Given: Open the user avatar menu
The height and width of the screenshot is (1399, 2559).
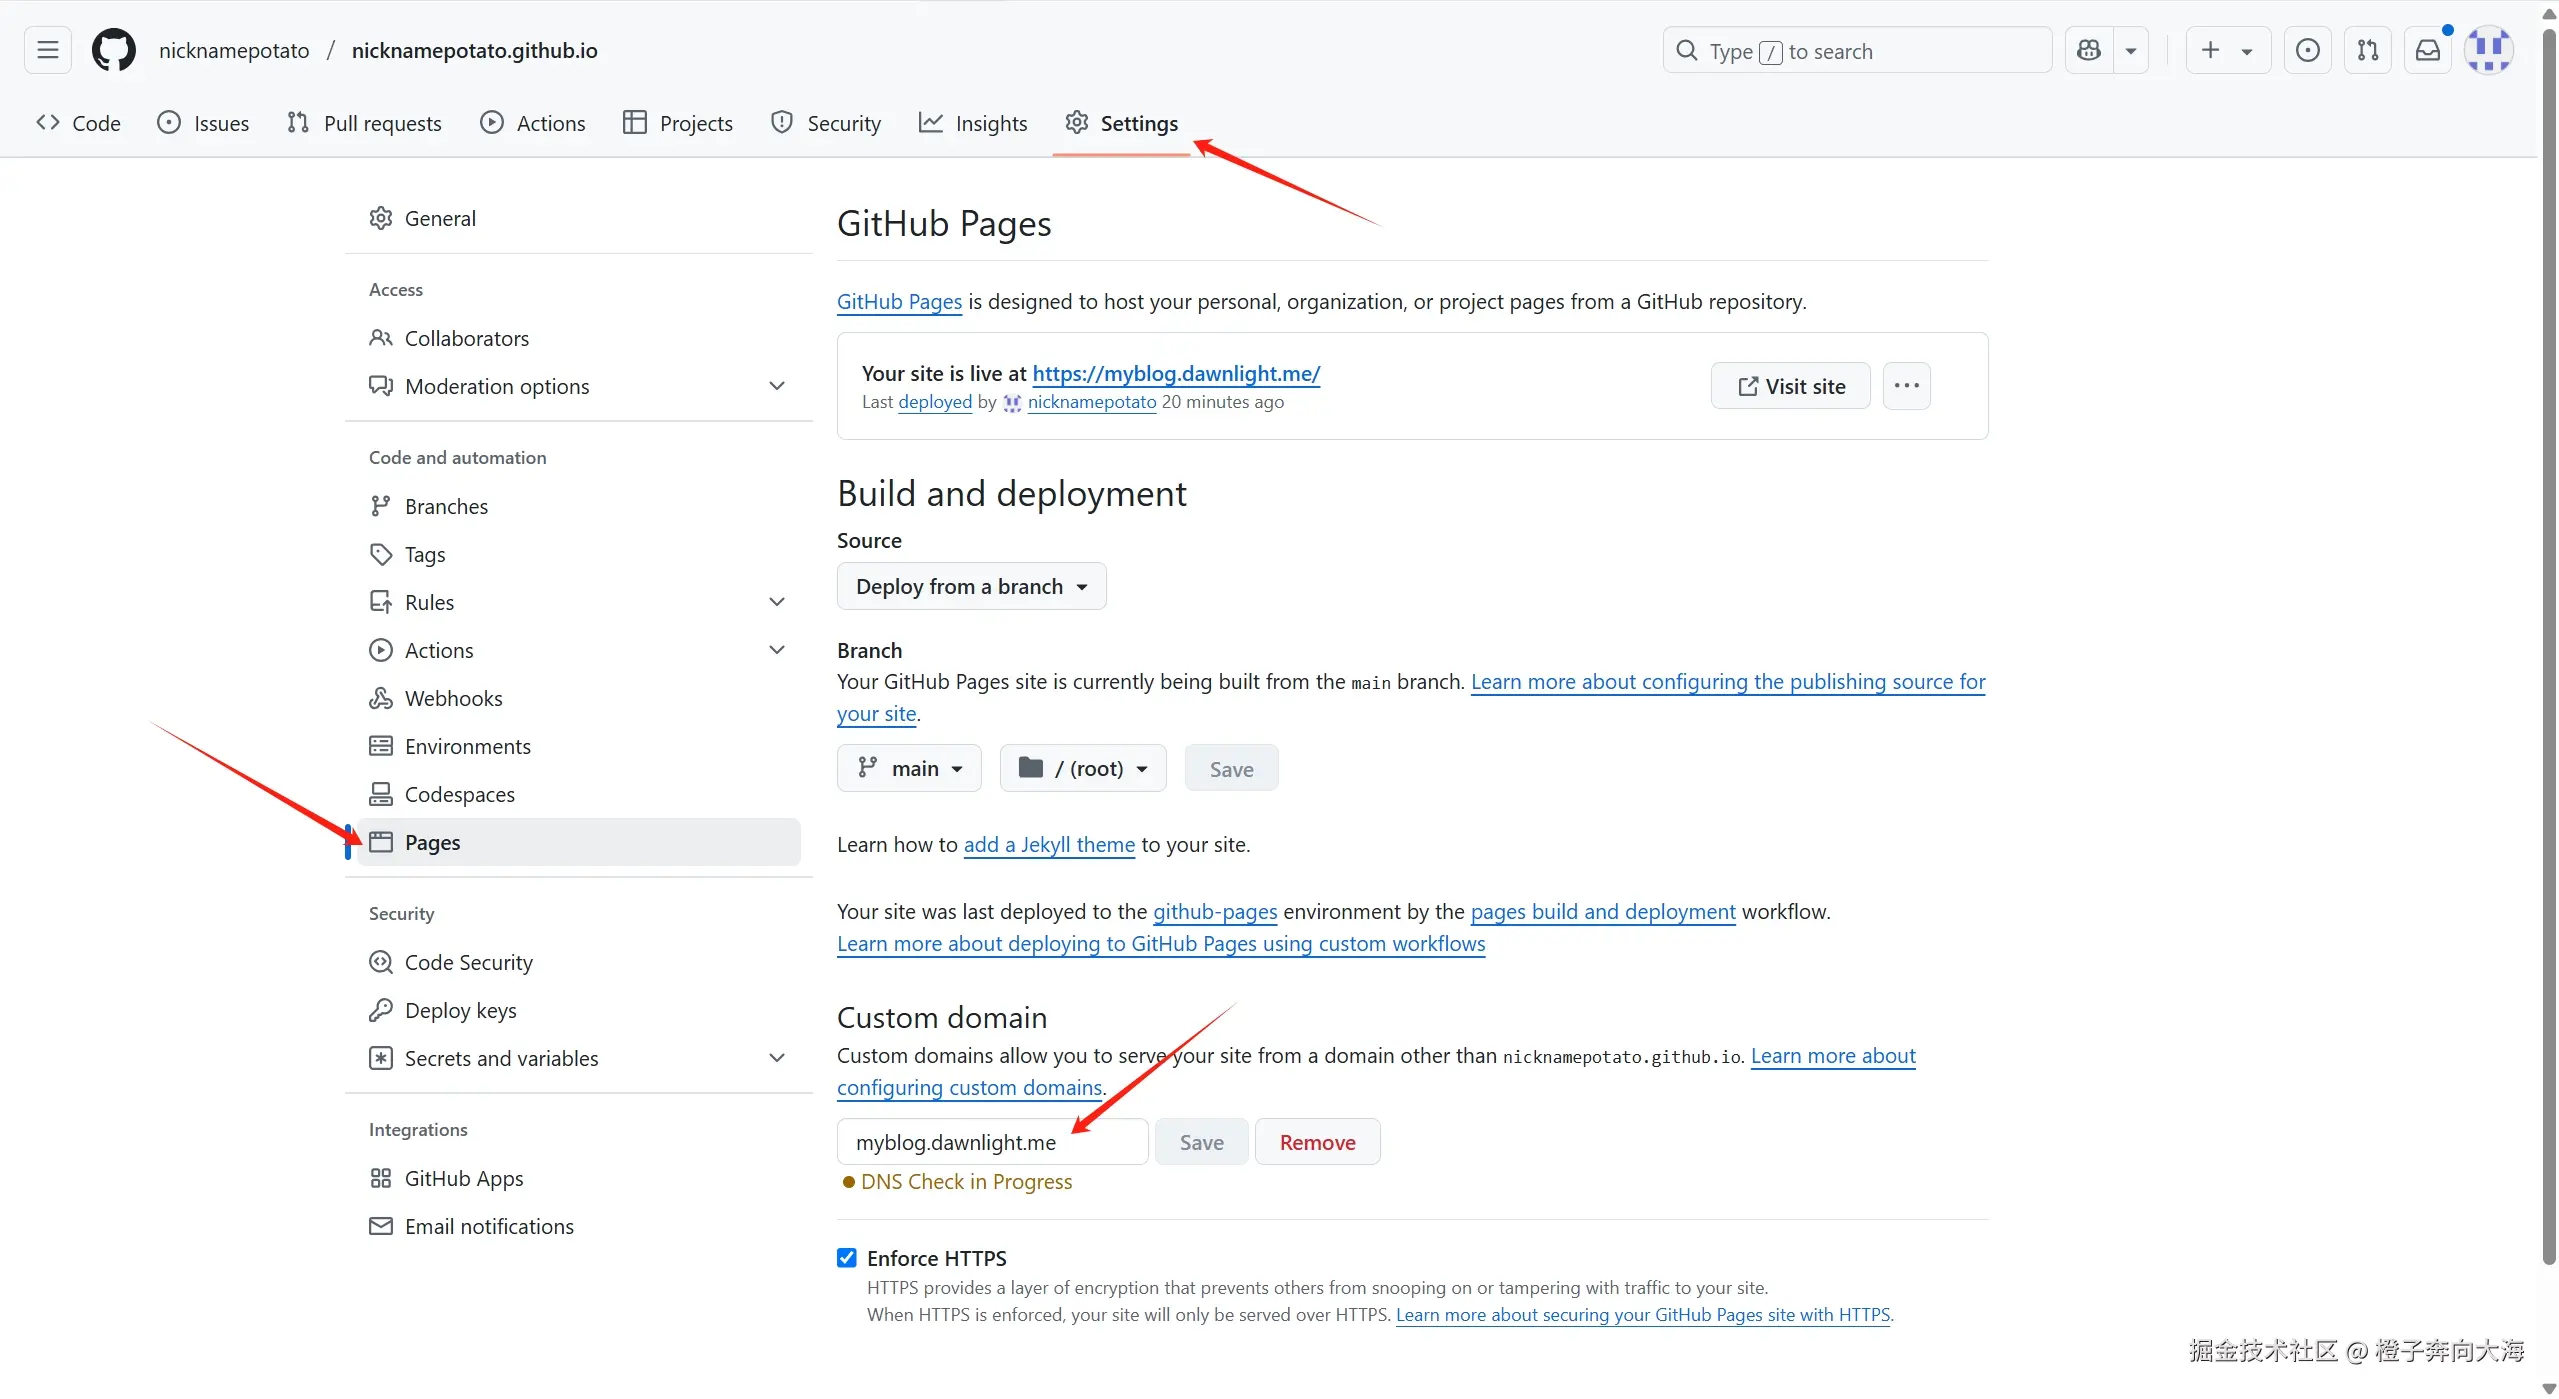Looking at the screenshot, I should pyautogui.click(x=2488, y=50).
